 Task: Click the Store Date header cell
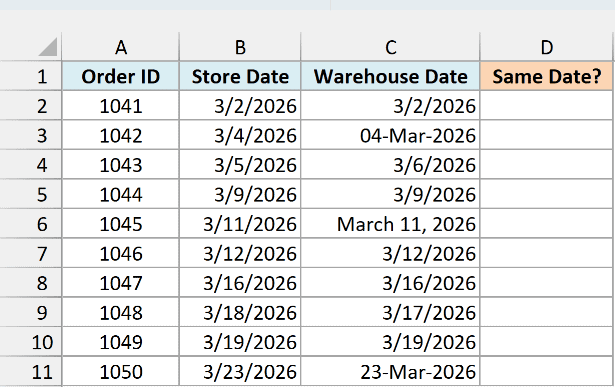point(240,76)
